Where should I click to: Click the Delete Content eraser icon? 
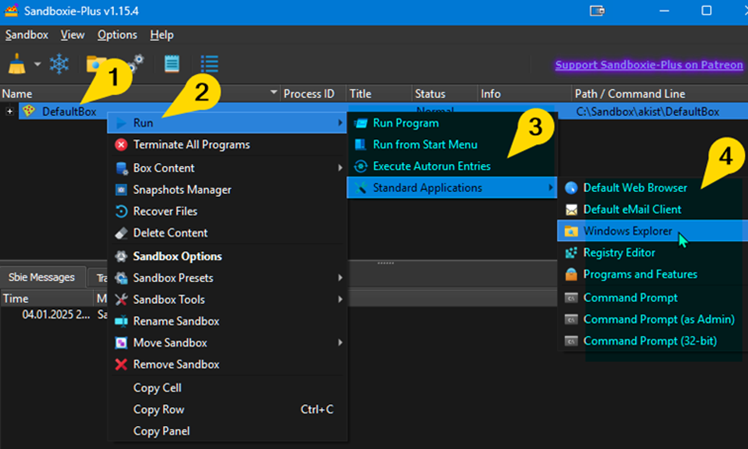(x=121, y=233)
